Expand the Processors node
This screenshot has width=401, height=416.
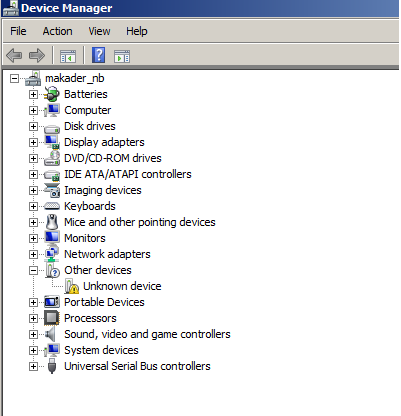[x=33, y=318]
